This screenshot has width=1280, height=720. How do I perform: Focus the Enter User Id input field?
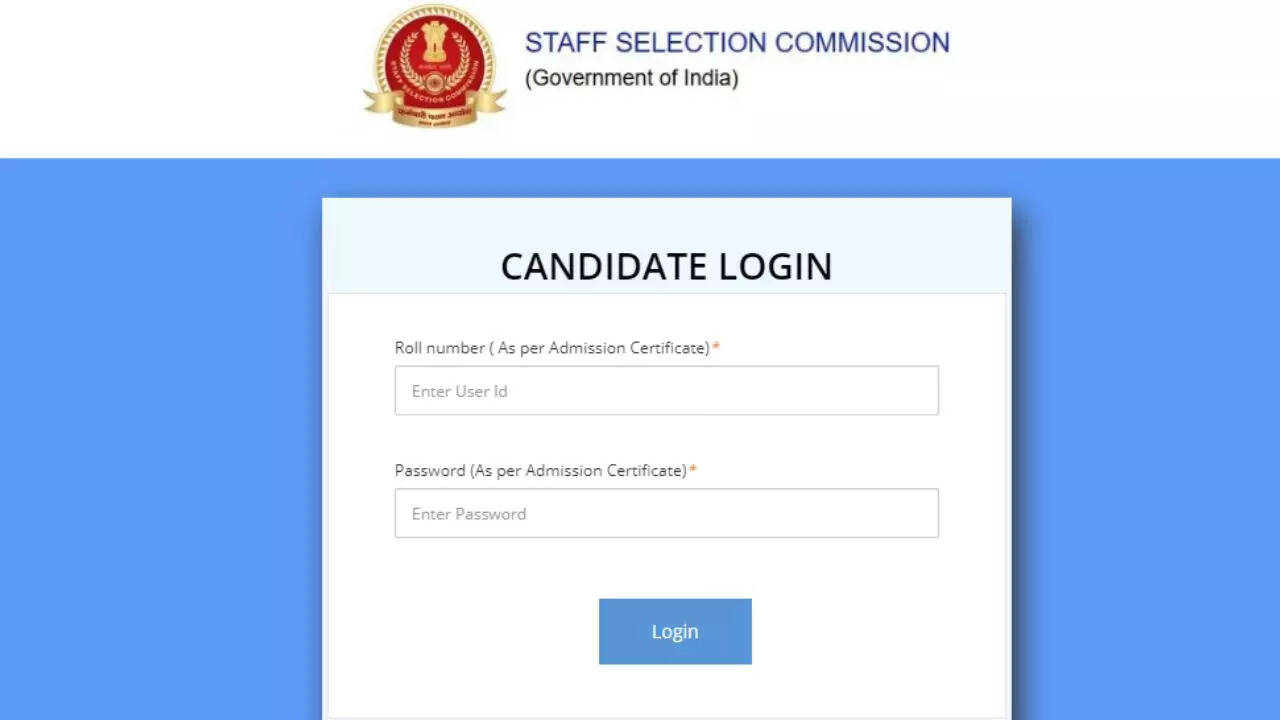(x=666, y=391)
